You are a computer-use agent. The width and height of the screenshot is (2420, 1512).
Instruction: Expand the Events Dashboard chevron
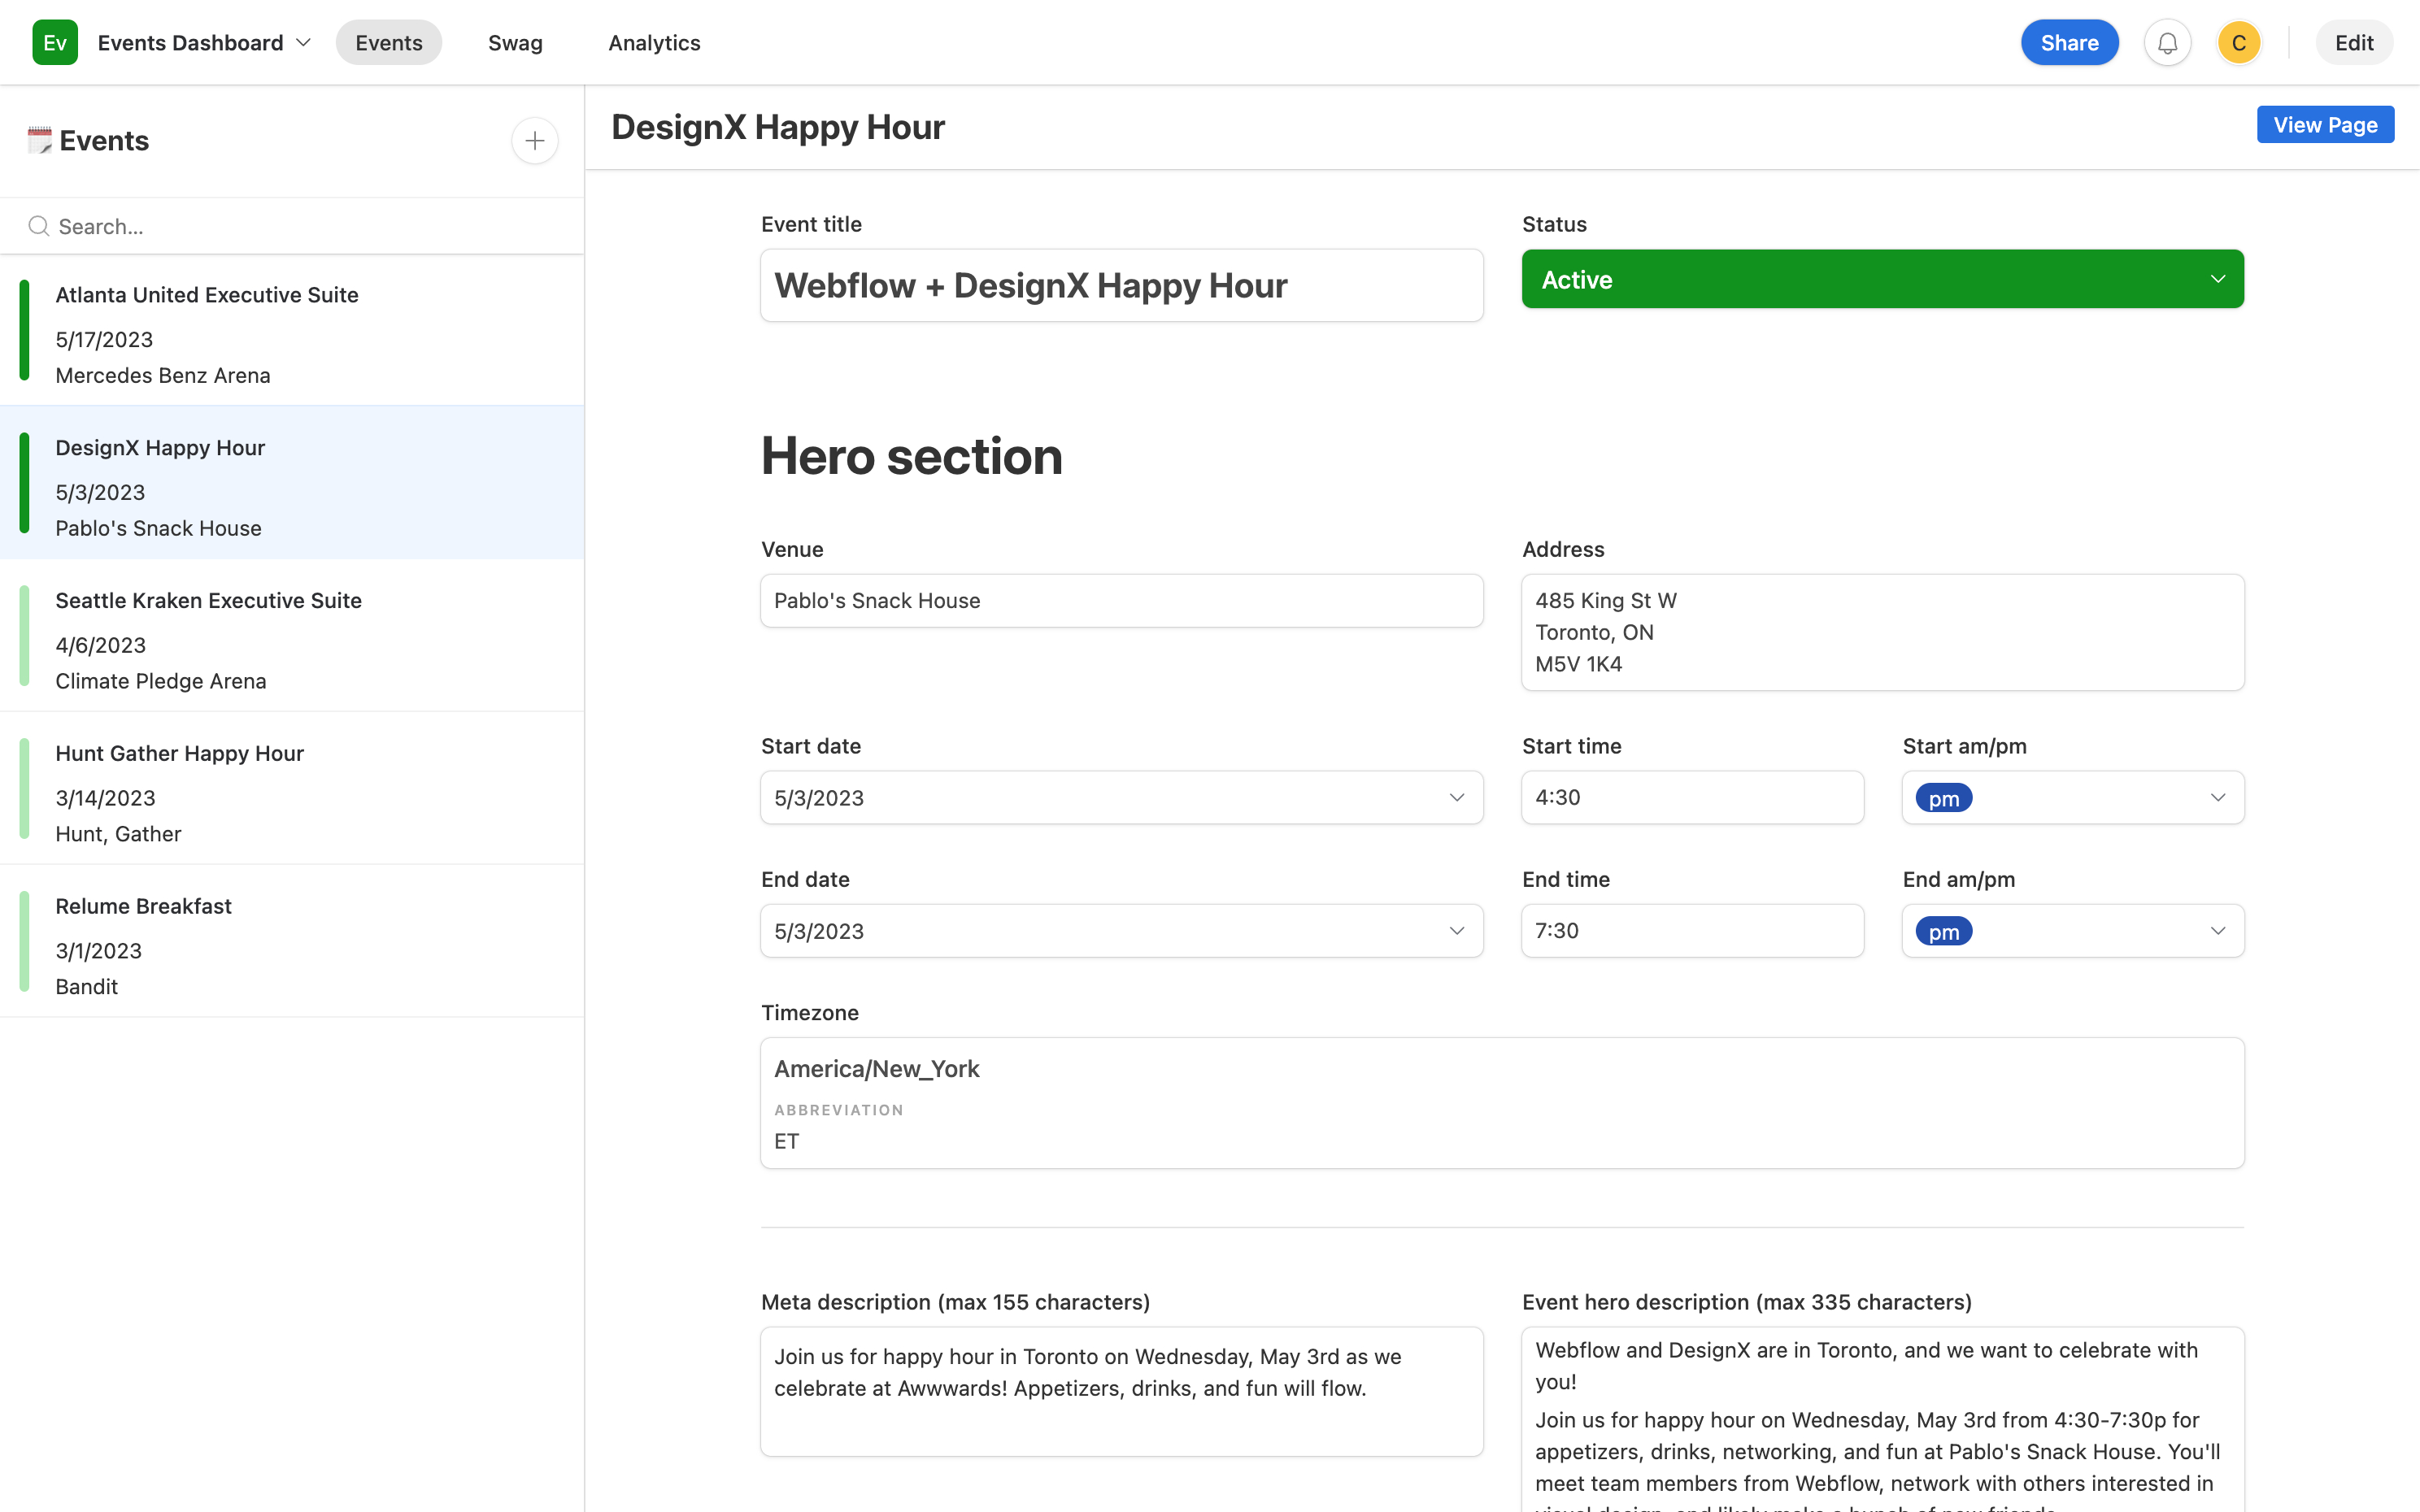point(304,43)
